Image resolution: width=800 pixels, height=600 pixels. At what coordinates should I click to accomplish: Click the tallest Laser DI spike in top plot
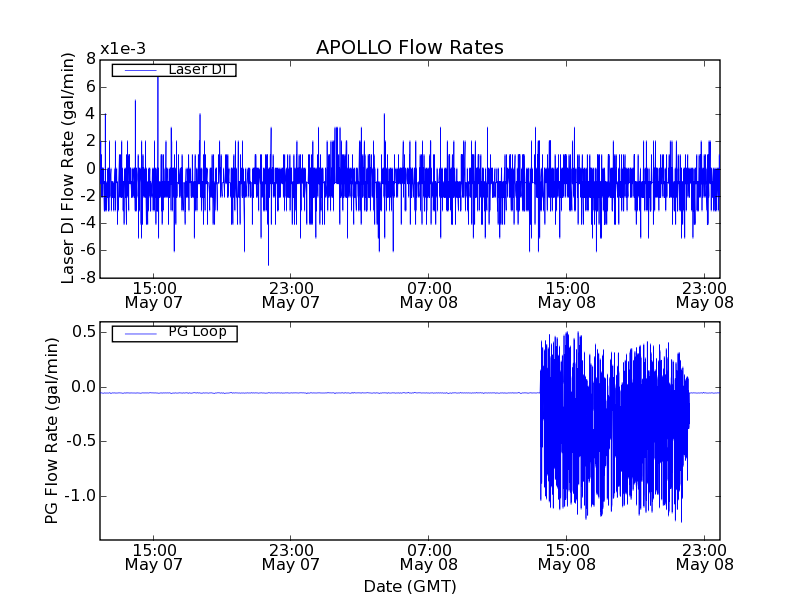[x=157, y=80]
